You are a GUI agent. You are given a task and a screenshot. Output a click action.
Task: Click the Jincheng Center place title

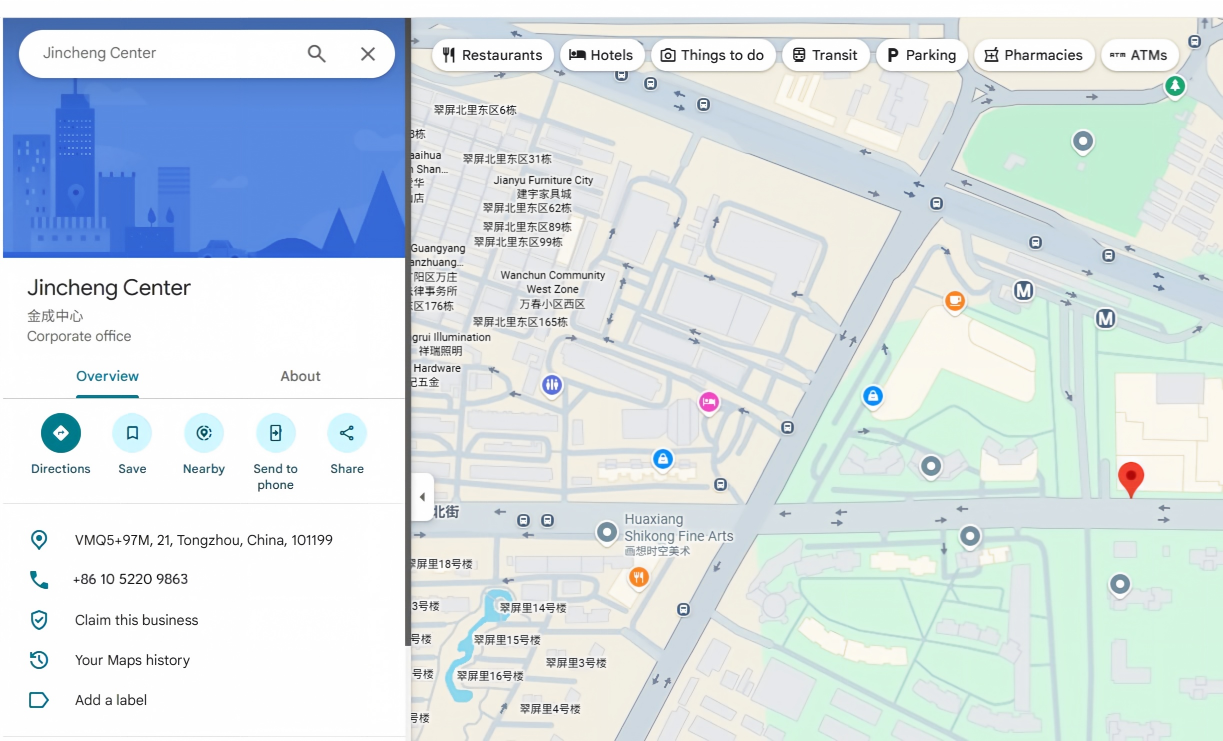109,288
